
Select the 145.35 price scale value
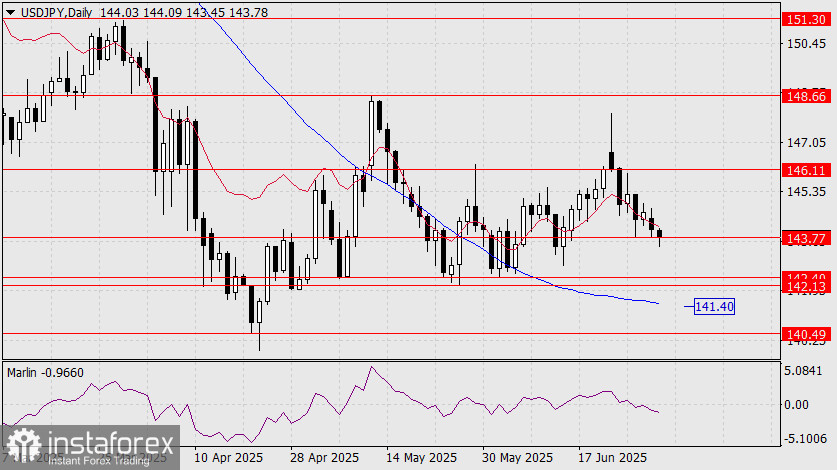pos(807,191)
